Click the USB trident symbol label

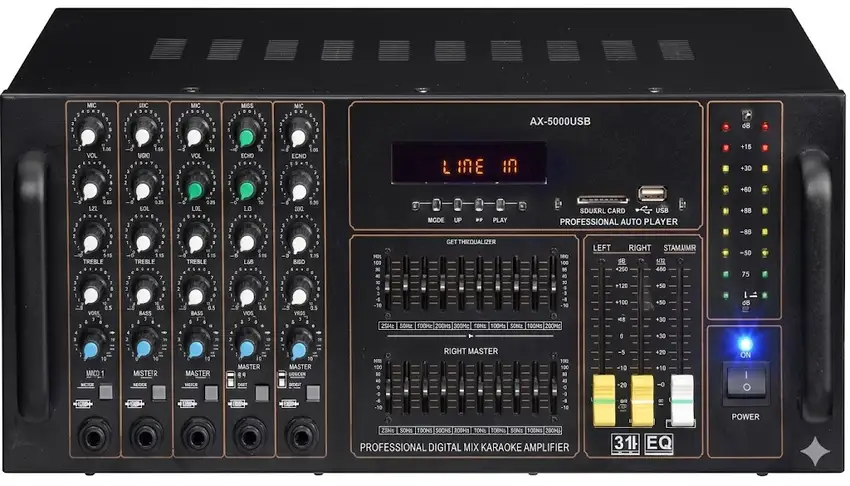click(643, 210)
